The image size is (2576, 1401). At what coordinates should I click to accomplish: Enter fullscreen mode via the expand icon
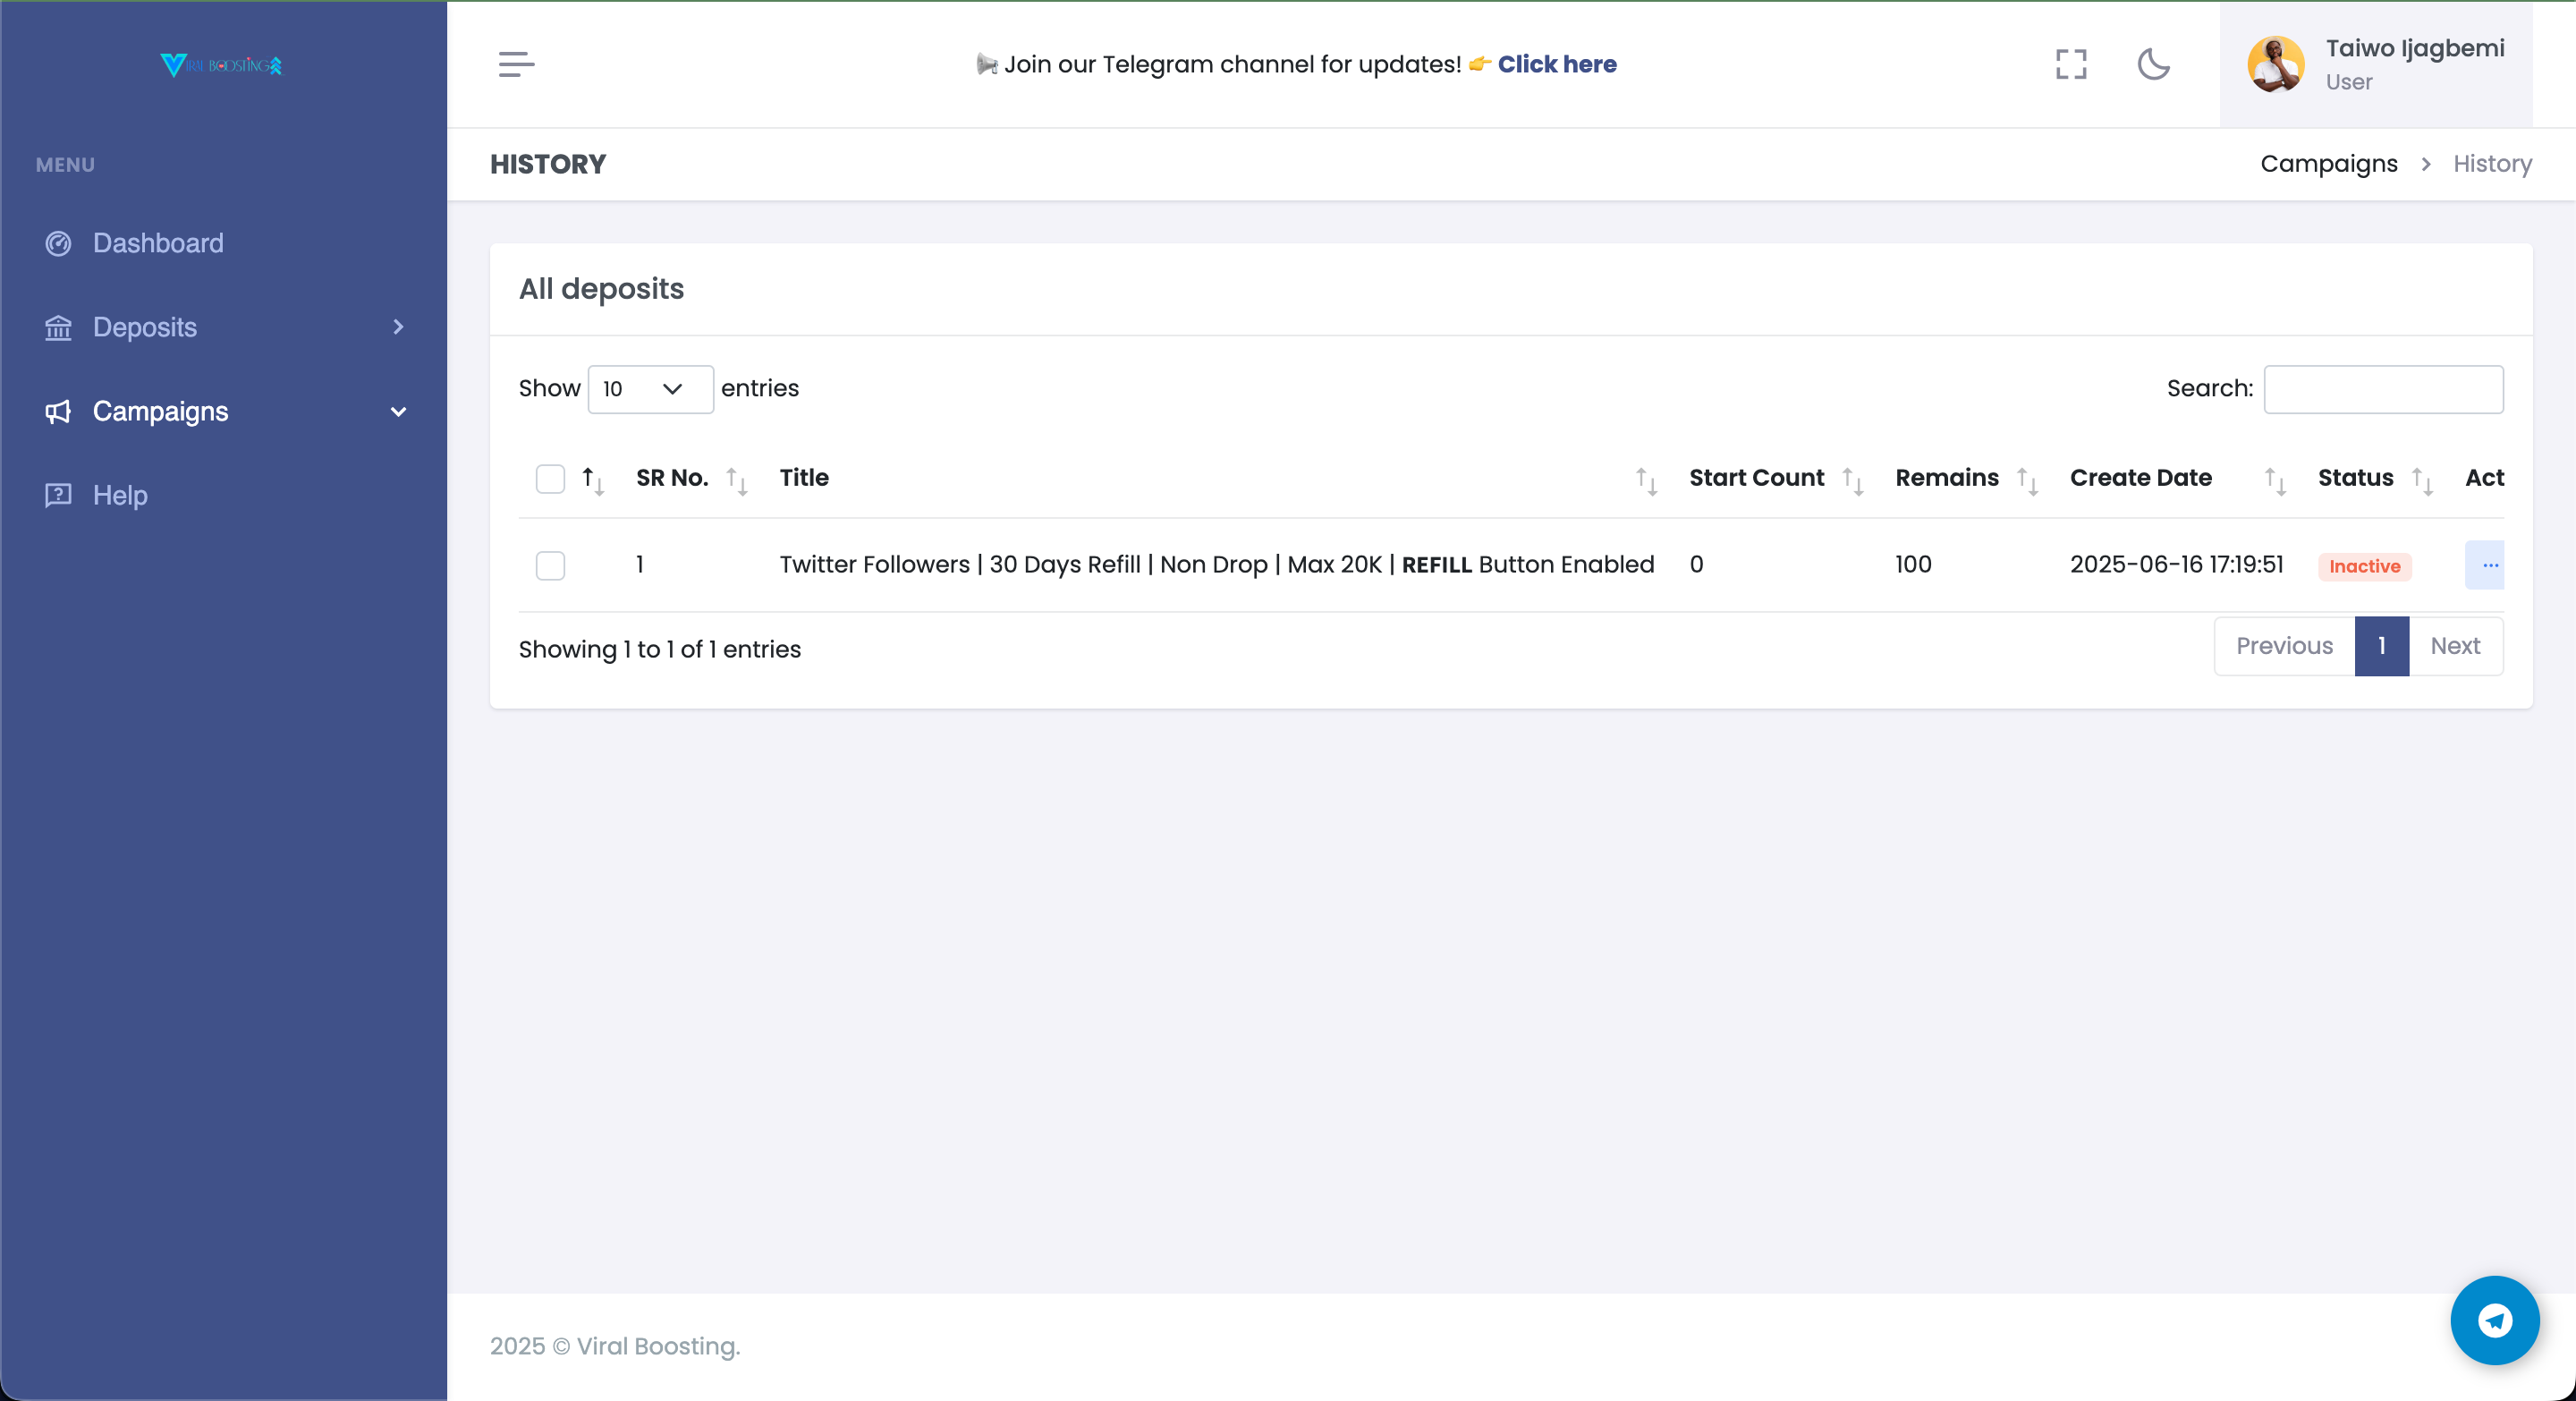pos(2071,64)
